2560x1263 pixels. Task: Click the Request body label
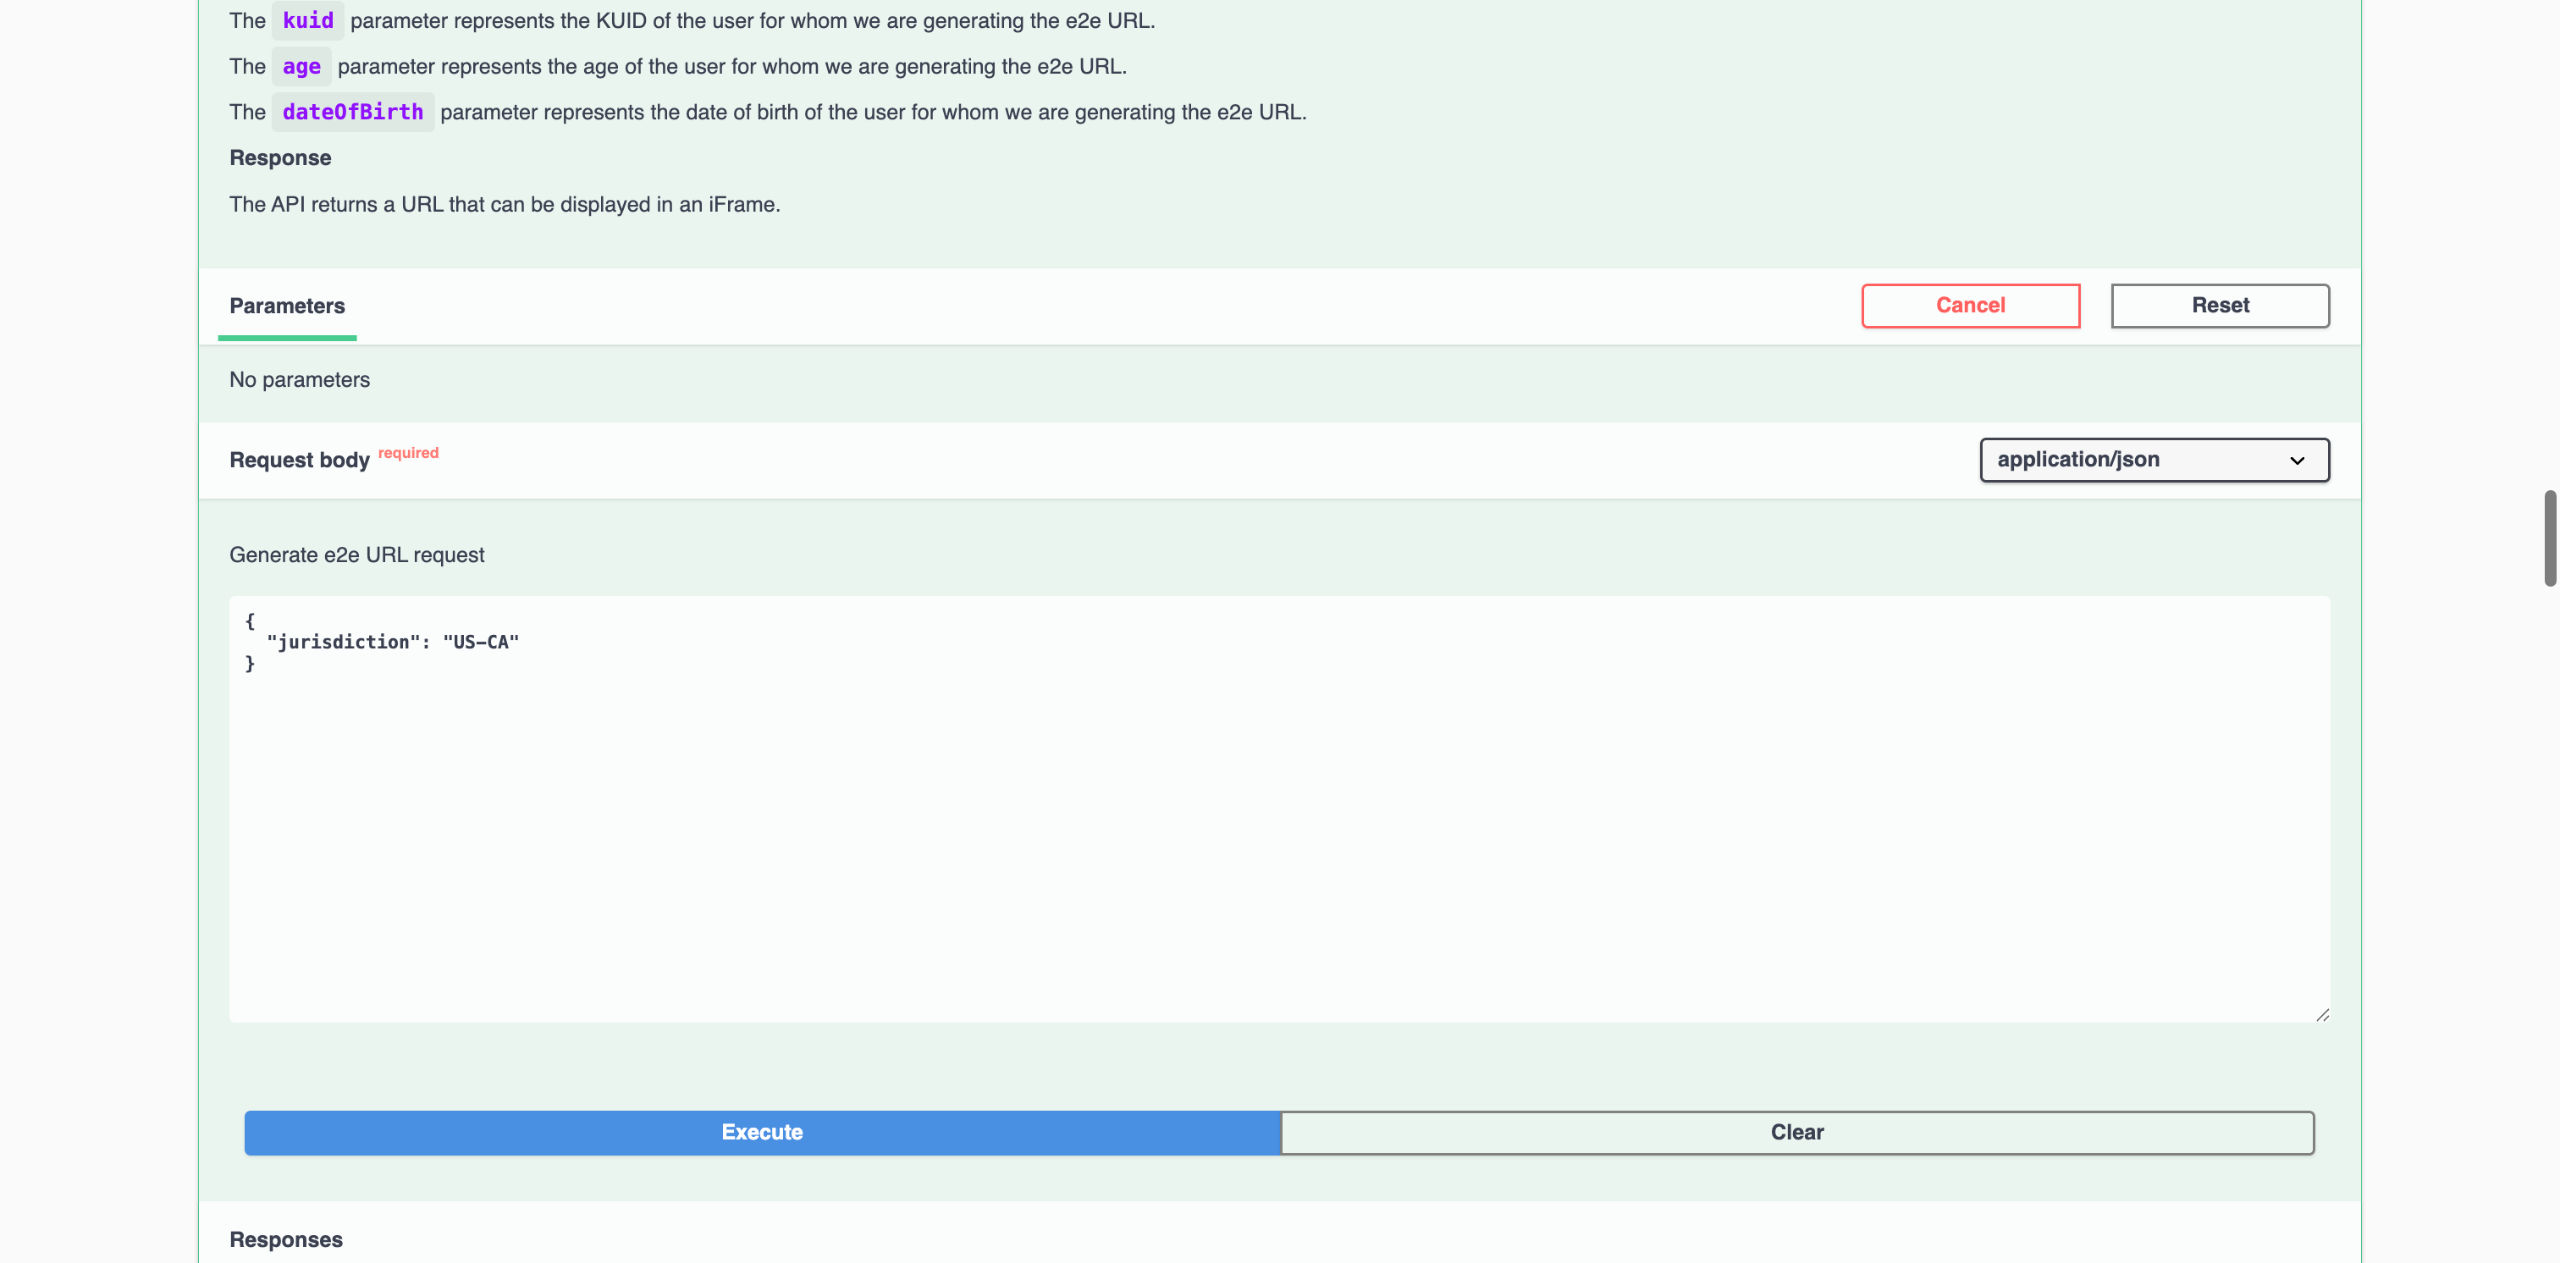(x=299, y=460)
